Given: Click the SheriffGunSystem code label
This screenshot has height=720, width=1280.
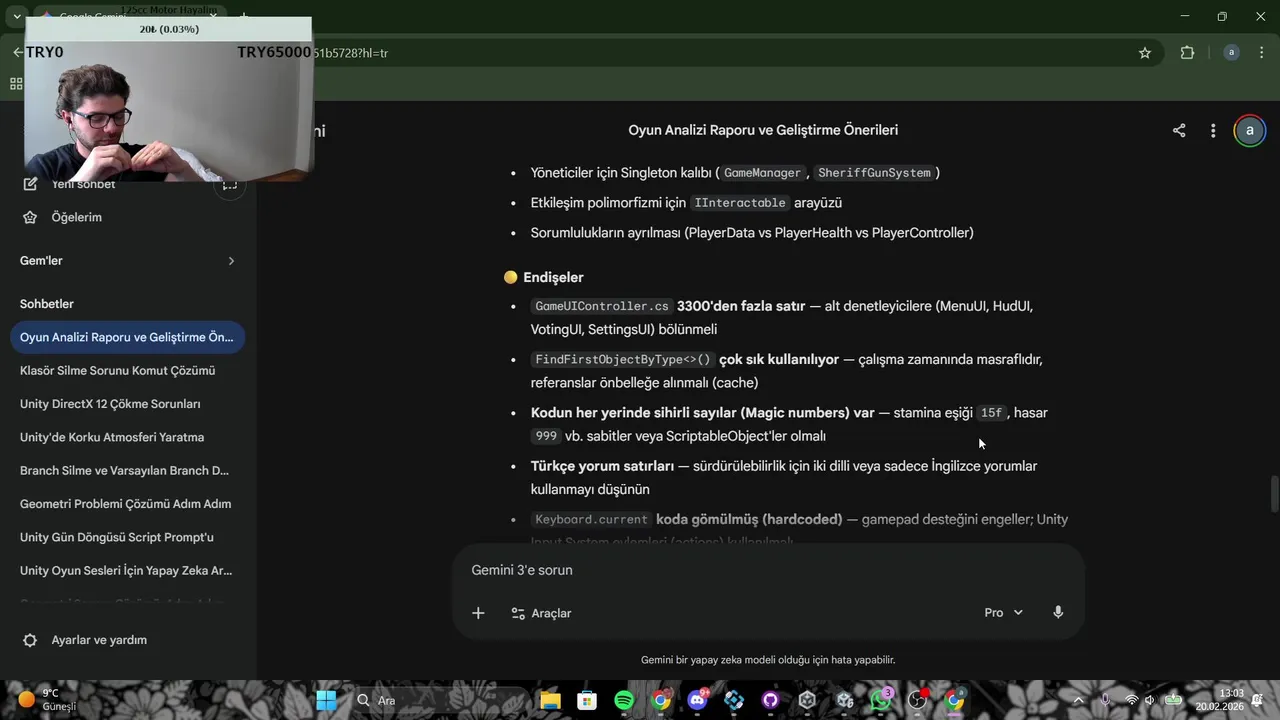Looking at the screenshot, I should coord(874,173).
